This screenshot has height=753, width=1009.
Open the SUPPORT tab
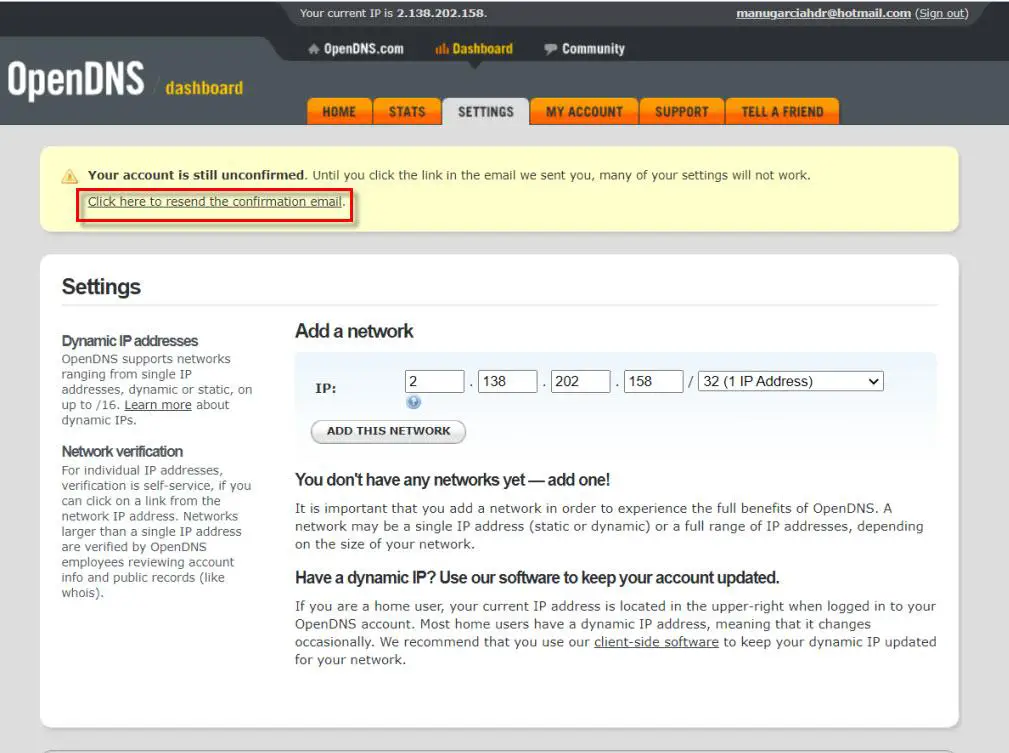tap(681, 111)
